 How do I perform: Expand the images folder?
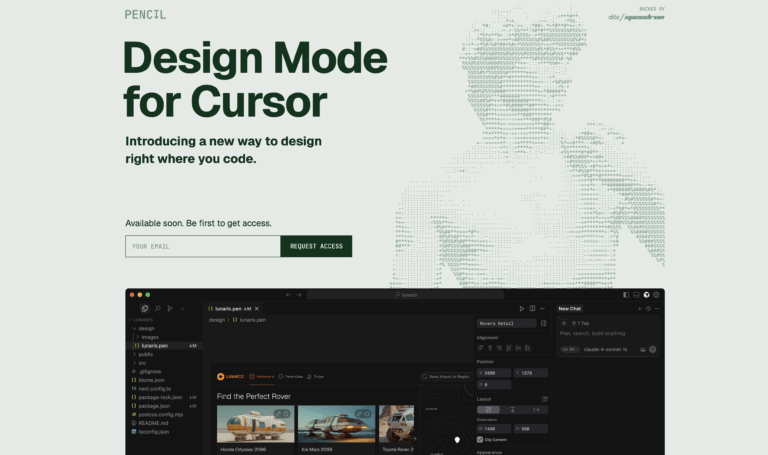point(150,337)
